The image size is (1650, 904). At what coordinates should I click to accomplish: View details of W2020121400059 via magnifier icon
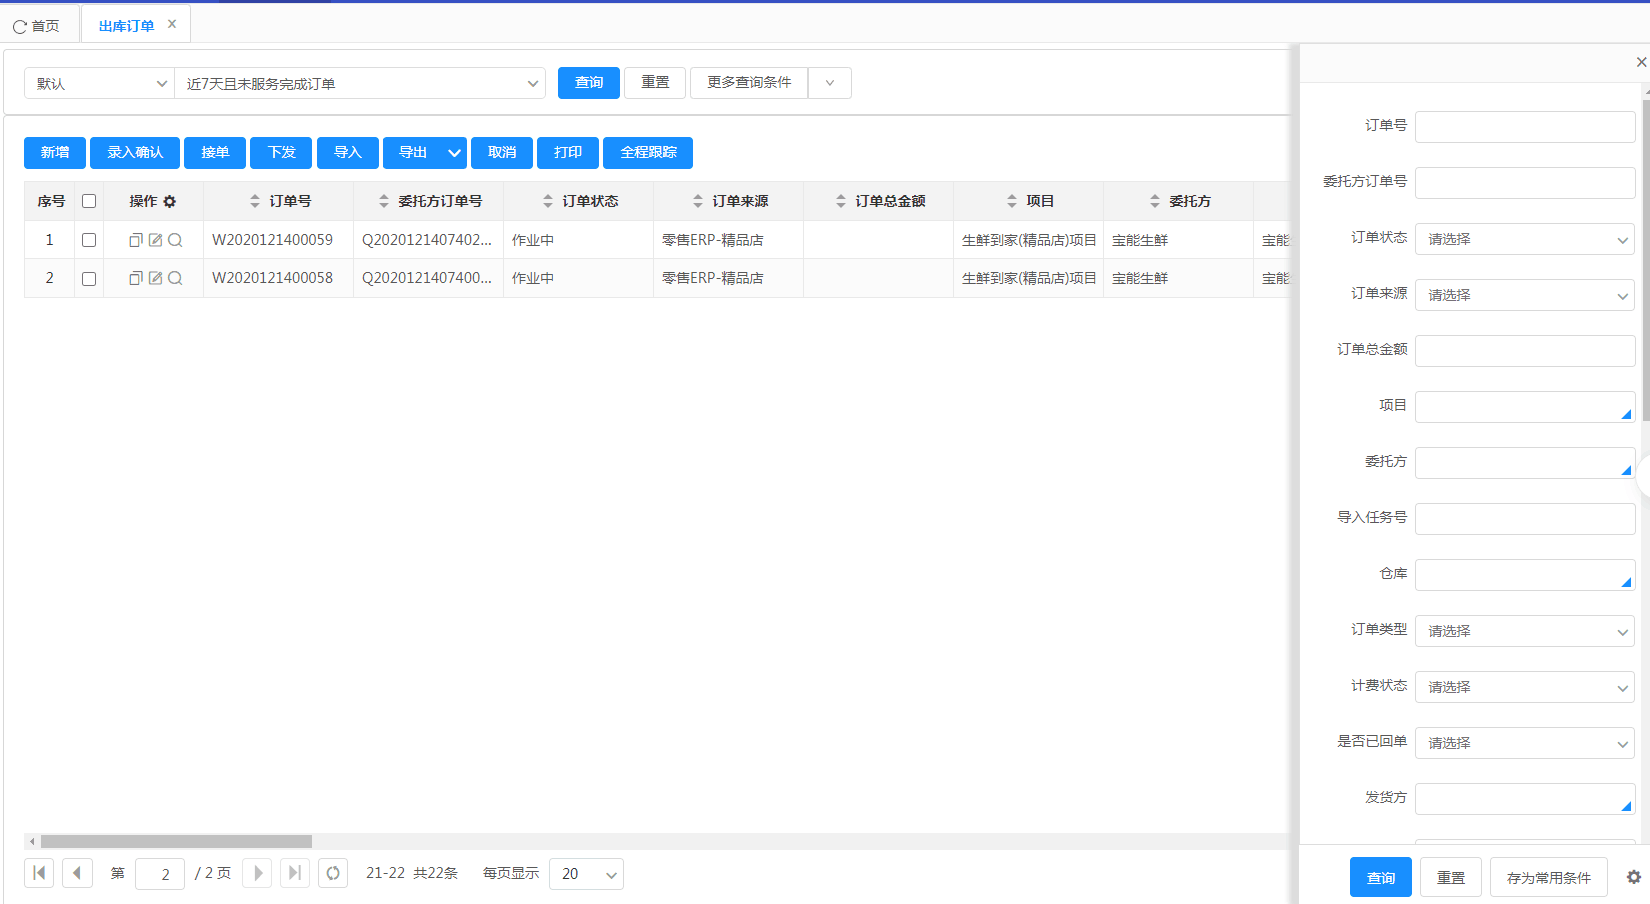point(176,239)
